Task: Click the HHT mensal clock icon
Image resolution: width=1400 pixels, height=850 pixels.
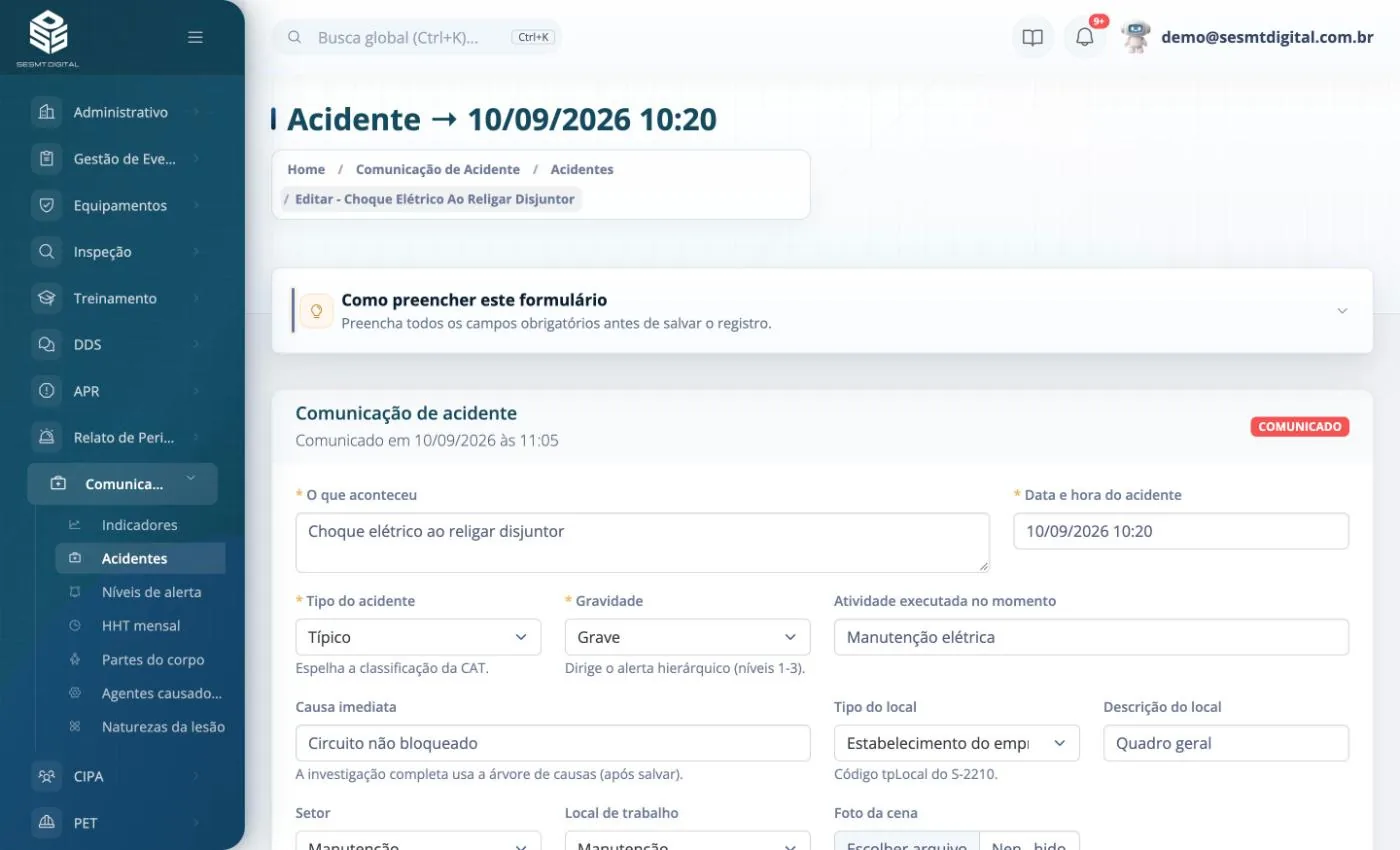Action: coord(74,626)
